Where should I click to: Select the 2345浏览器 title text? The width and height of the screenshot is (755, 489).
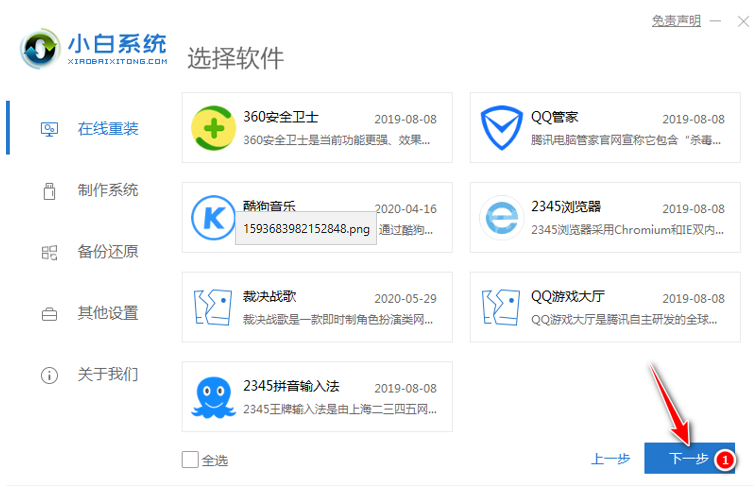tap(566, 206)
